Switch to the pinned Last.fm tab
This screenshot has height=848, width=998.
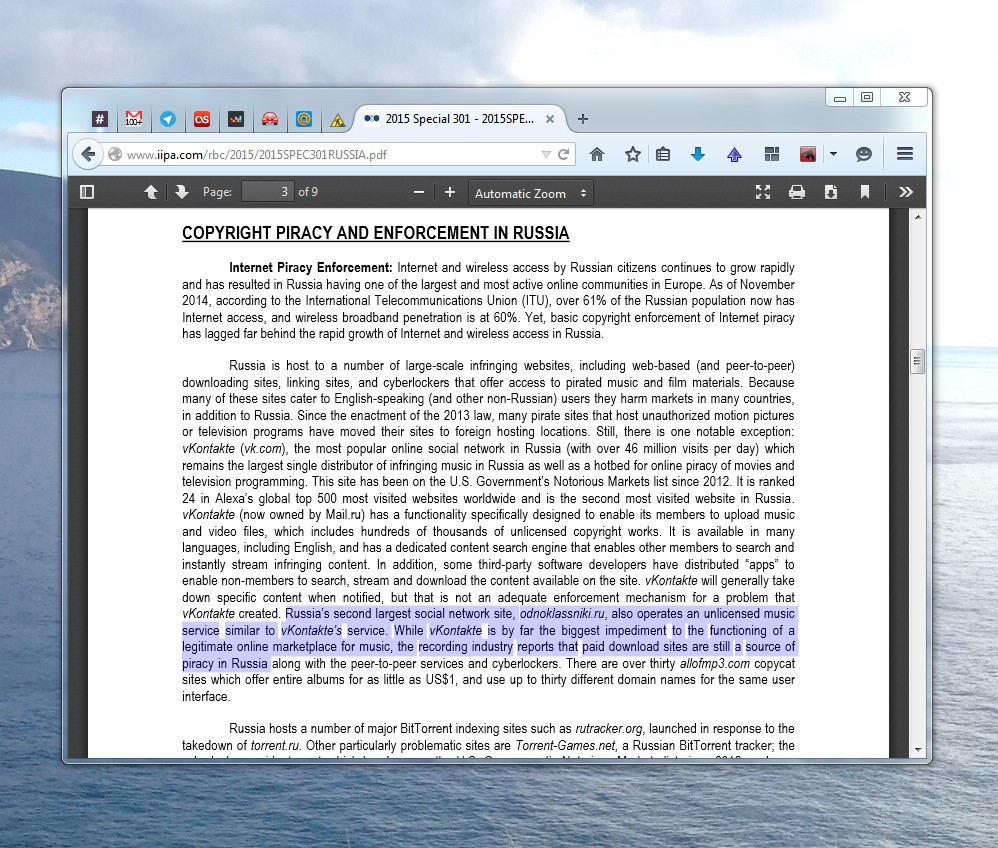pyautogui.click(x=202, y=119)
